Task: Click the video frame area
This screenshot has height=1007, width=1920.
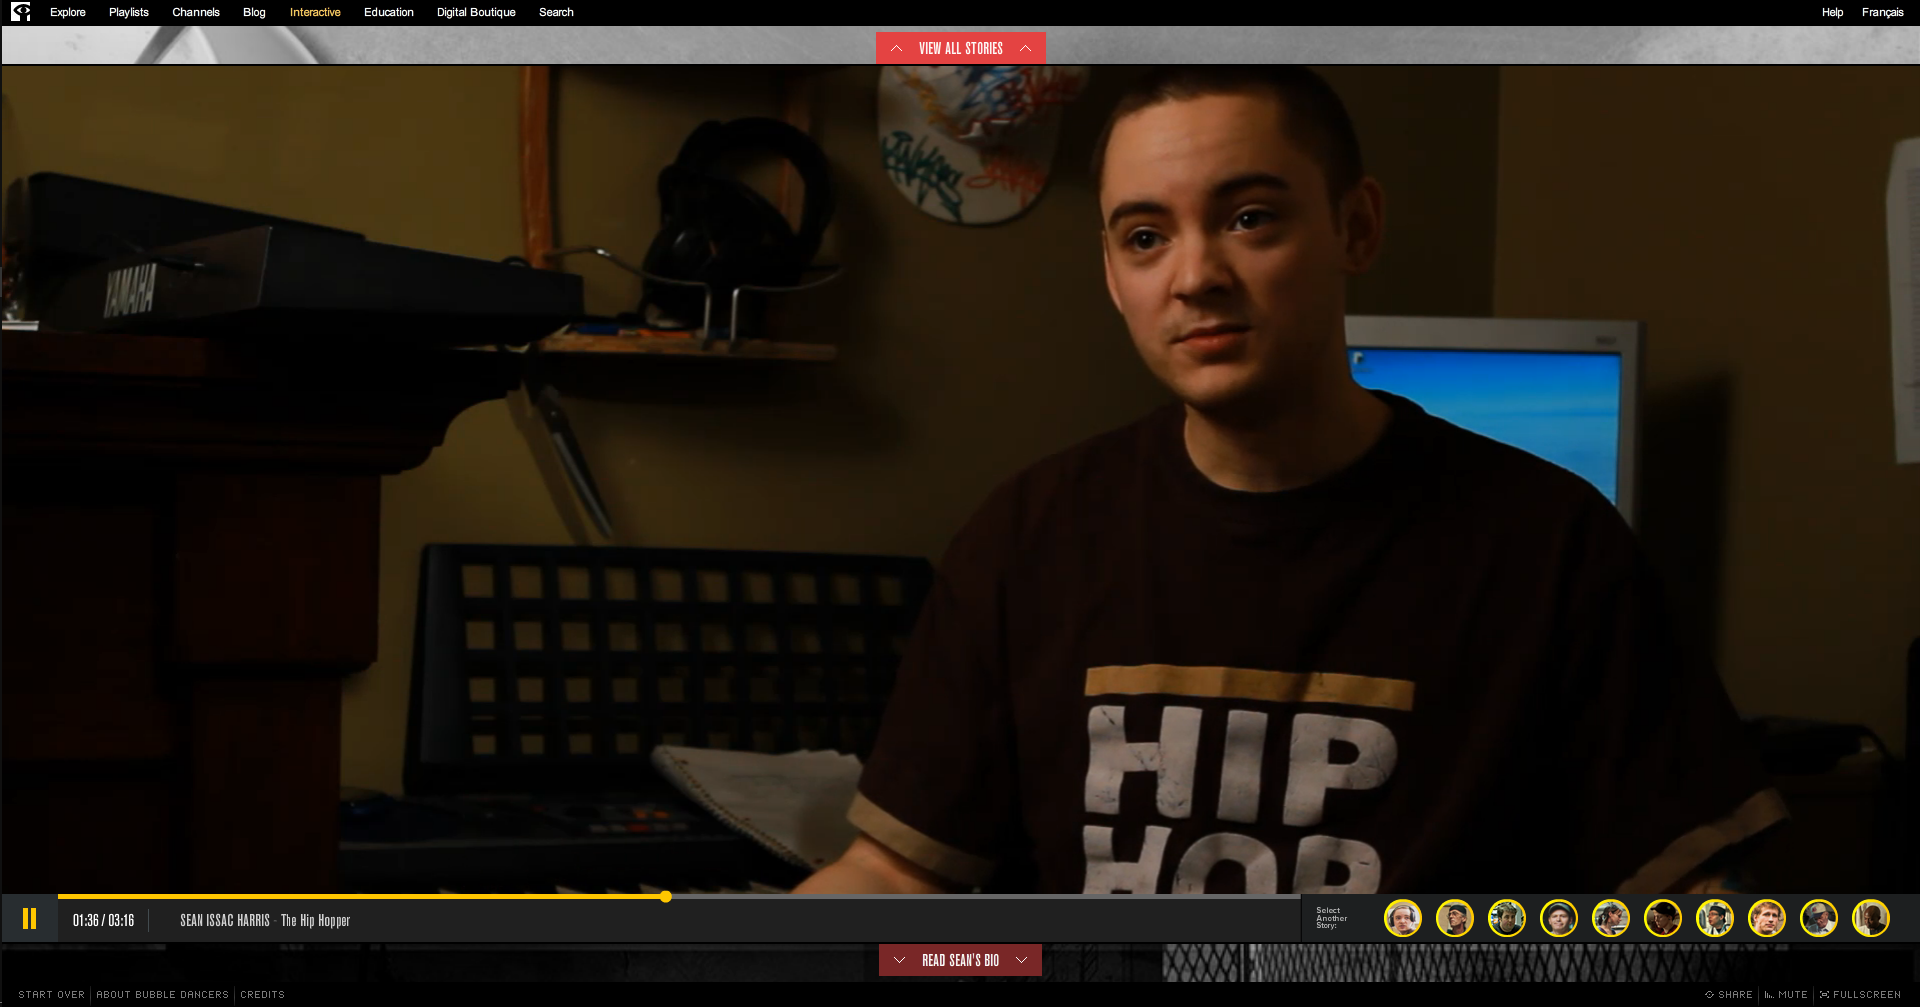Action: point(960,478)
